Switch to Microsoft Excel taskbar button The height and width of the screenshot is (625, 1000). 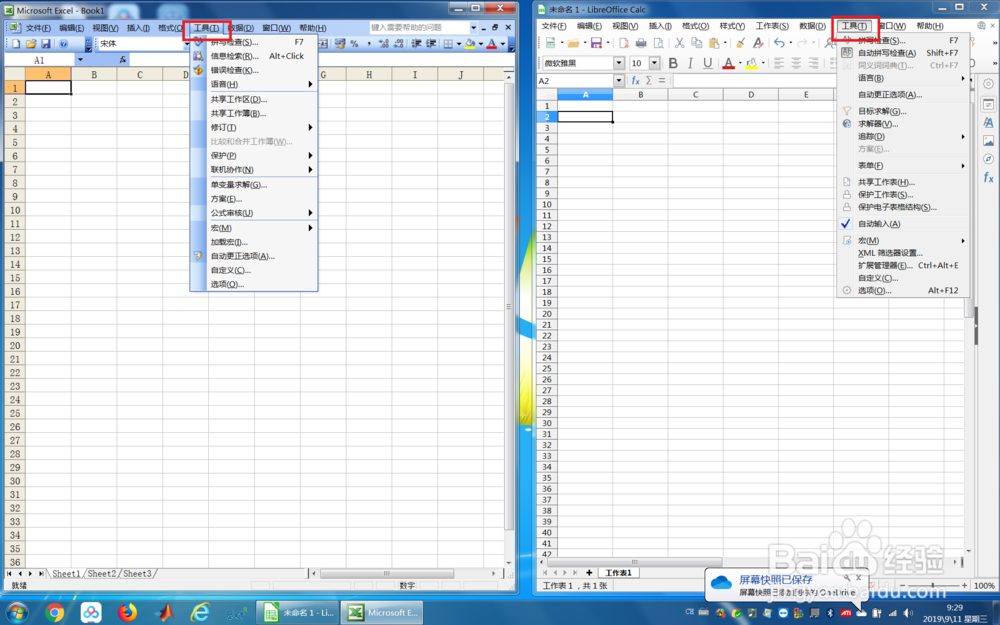click(383, 613)
